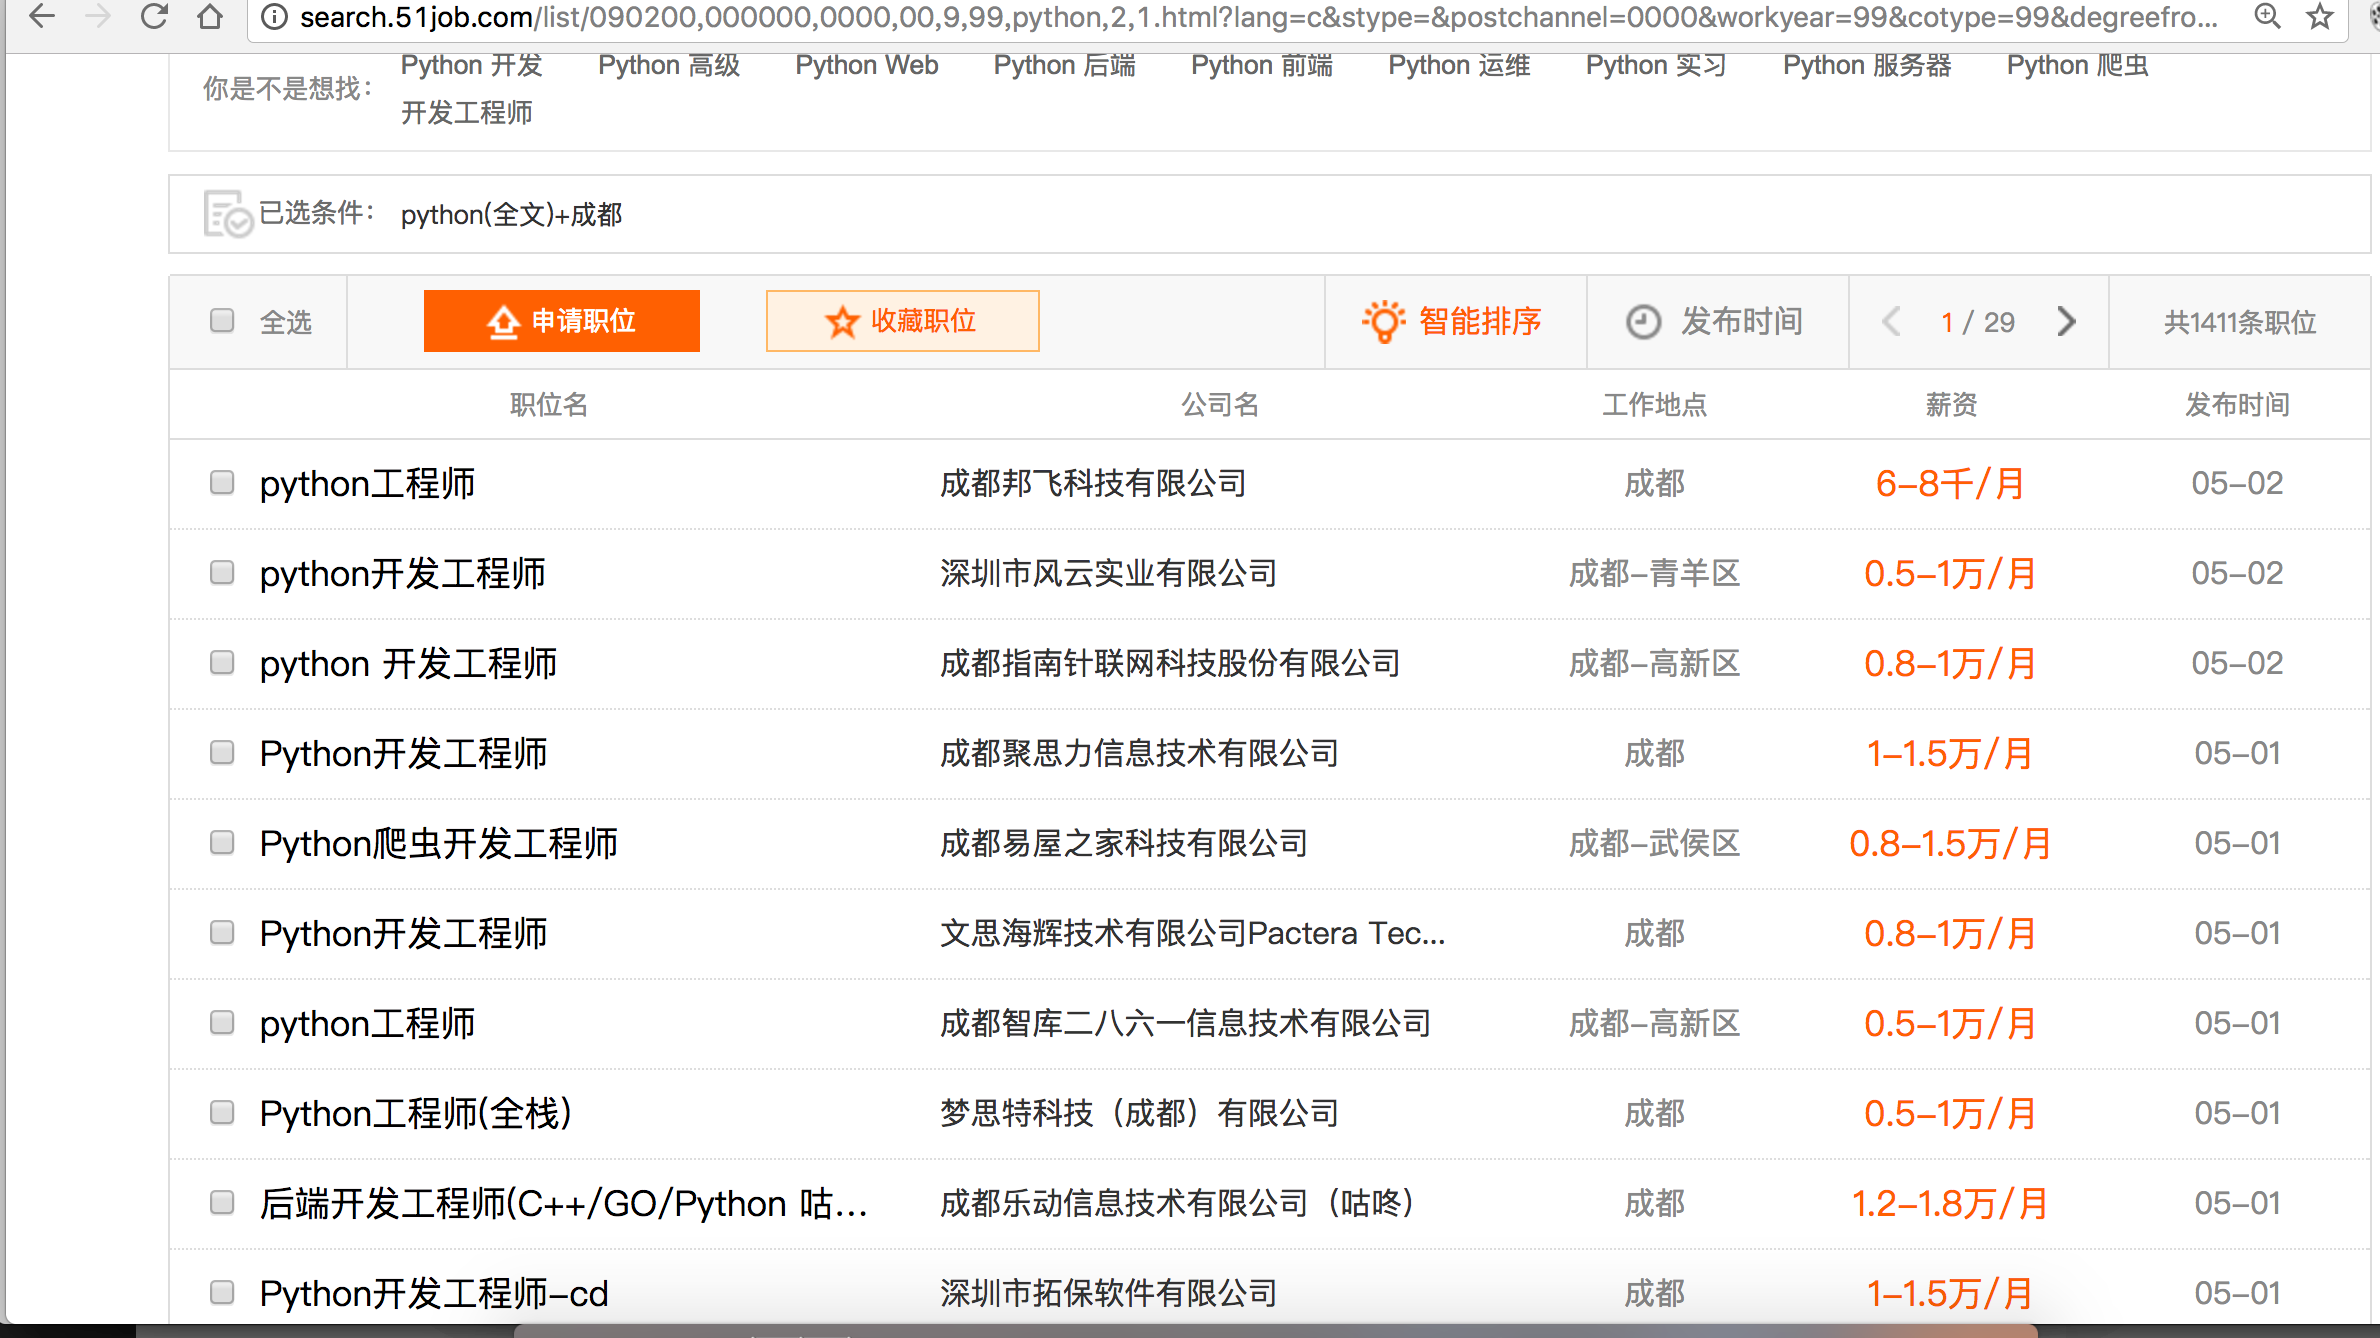Select checkbox for Python爬虫开发工程师 row
Image resolution: width=2380 pixels, height=1338 pixels.
point(222,843)
